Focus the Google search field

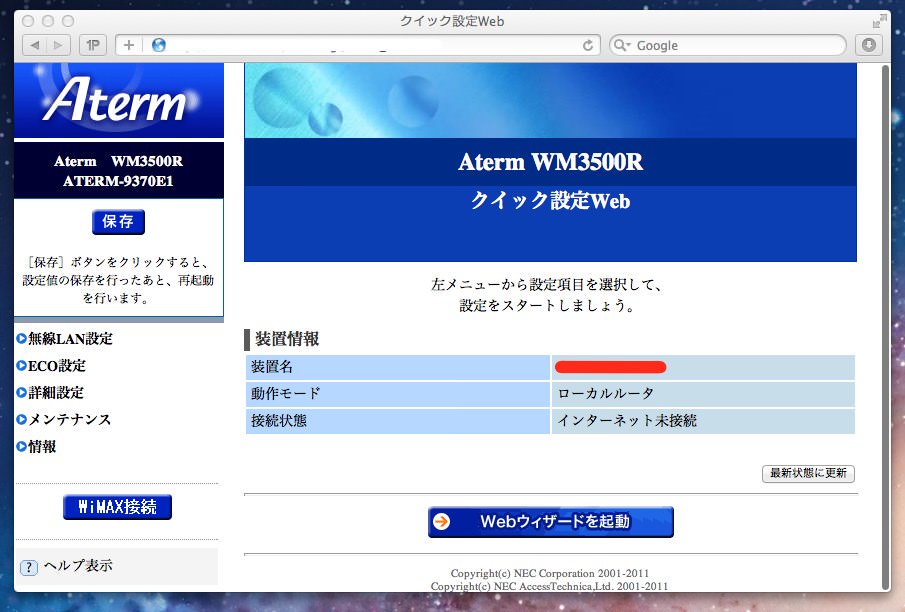(x=728, y=45)
